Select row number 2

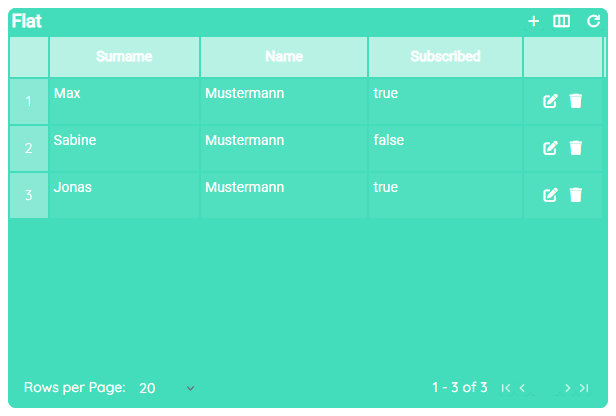(29, 148)
